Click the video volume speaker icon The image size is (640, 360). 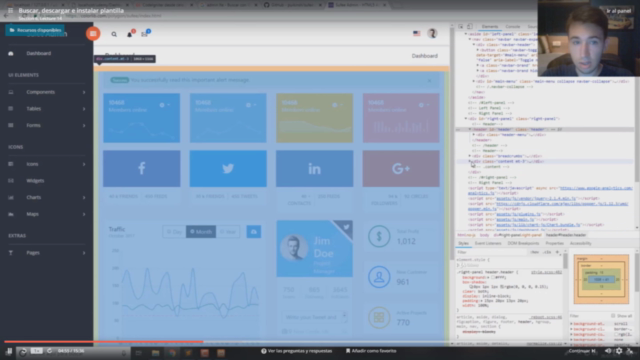pyautogui.click(x=608, y=351)
